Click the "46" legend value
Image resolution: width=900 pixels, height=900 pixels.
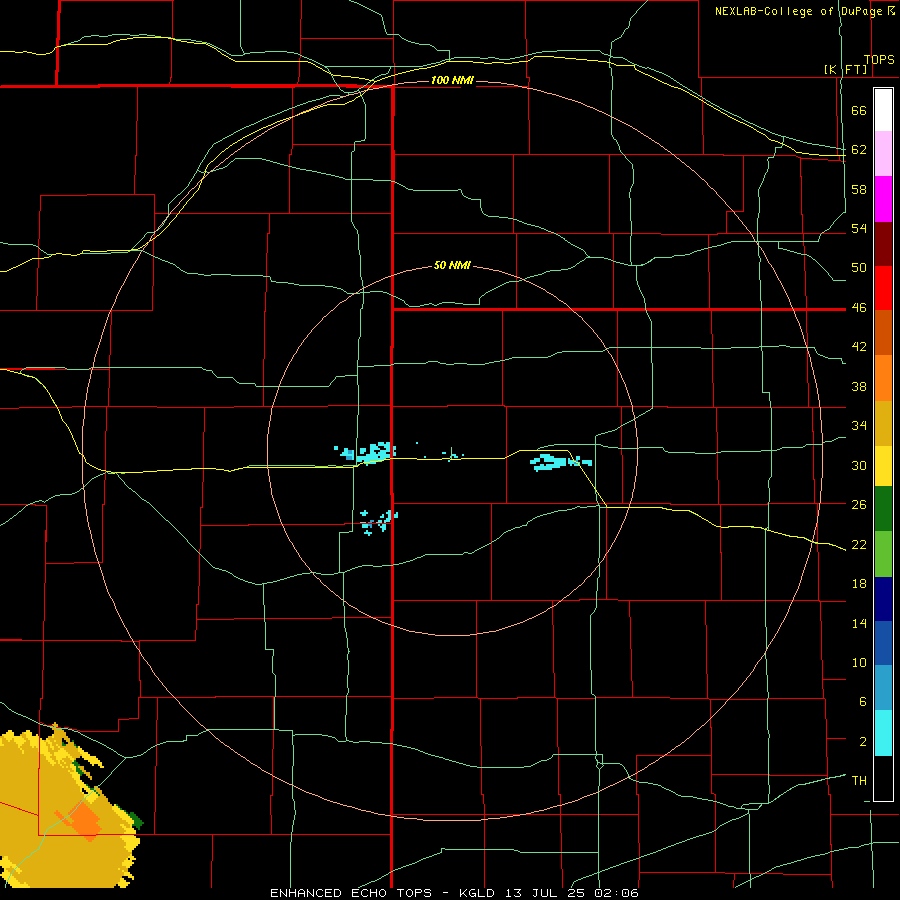859,308
